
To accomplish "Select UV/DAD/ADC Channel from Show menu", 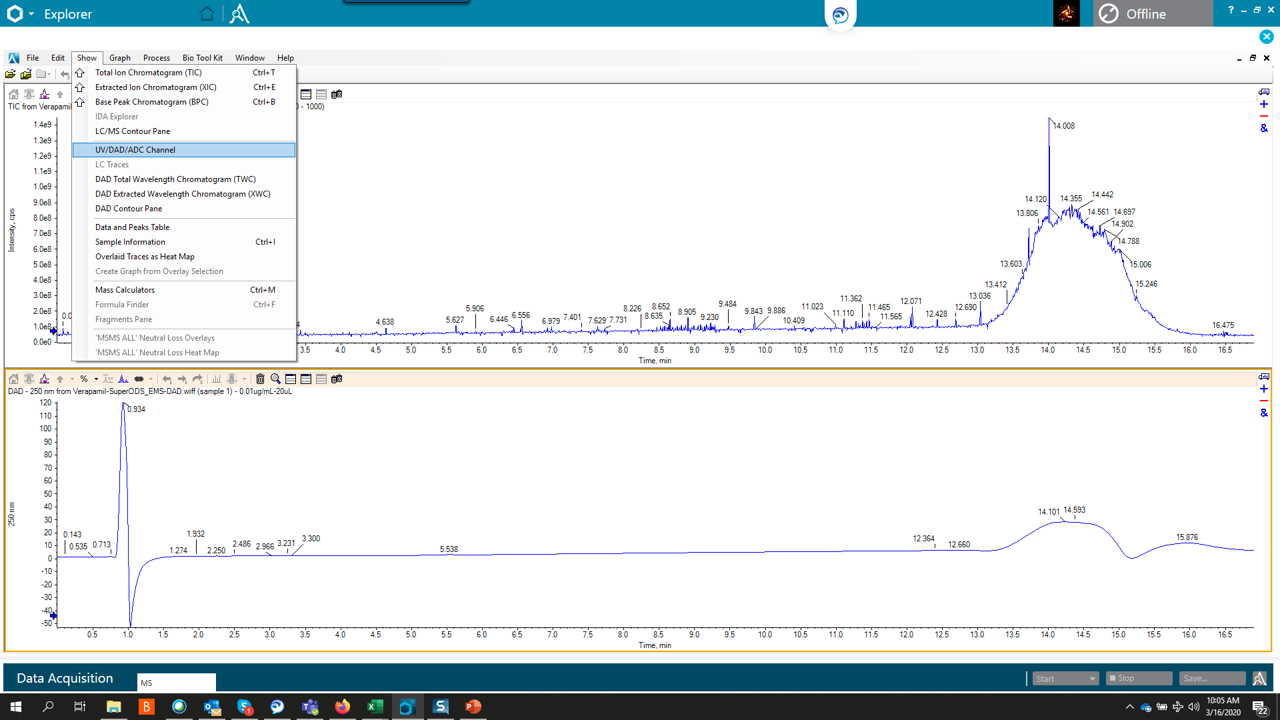I will 135,150.
